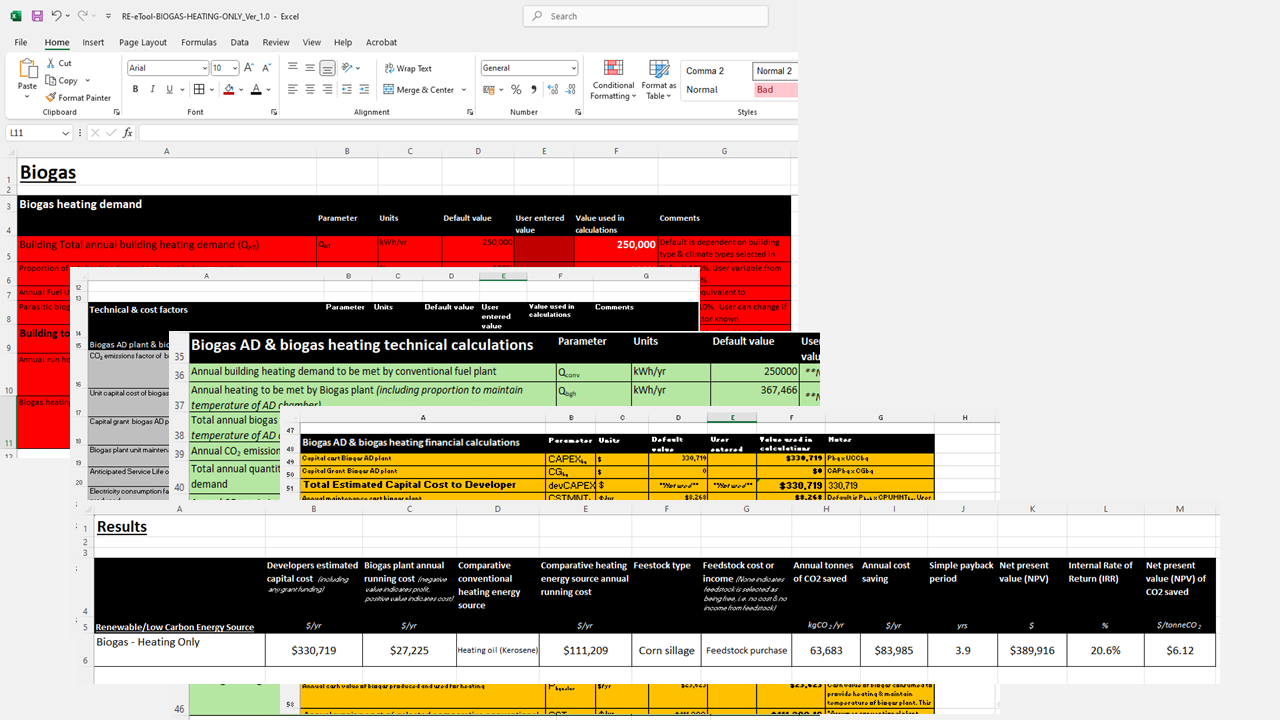Toggle bold formatting
Screen dimensions: 1280x720
pos(135,89)
